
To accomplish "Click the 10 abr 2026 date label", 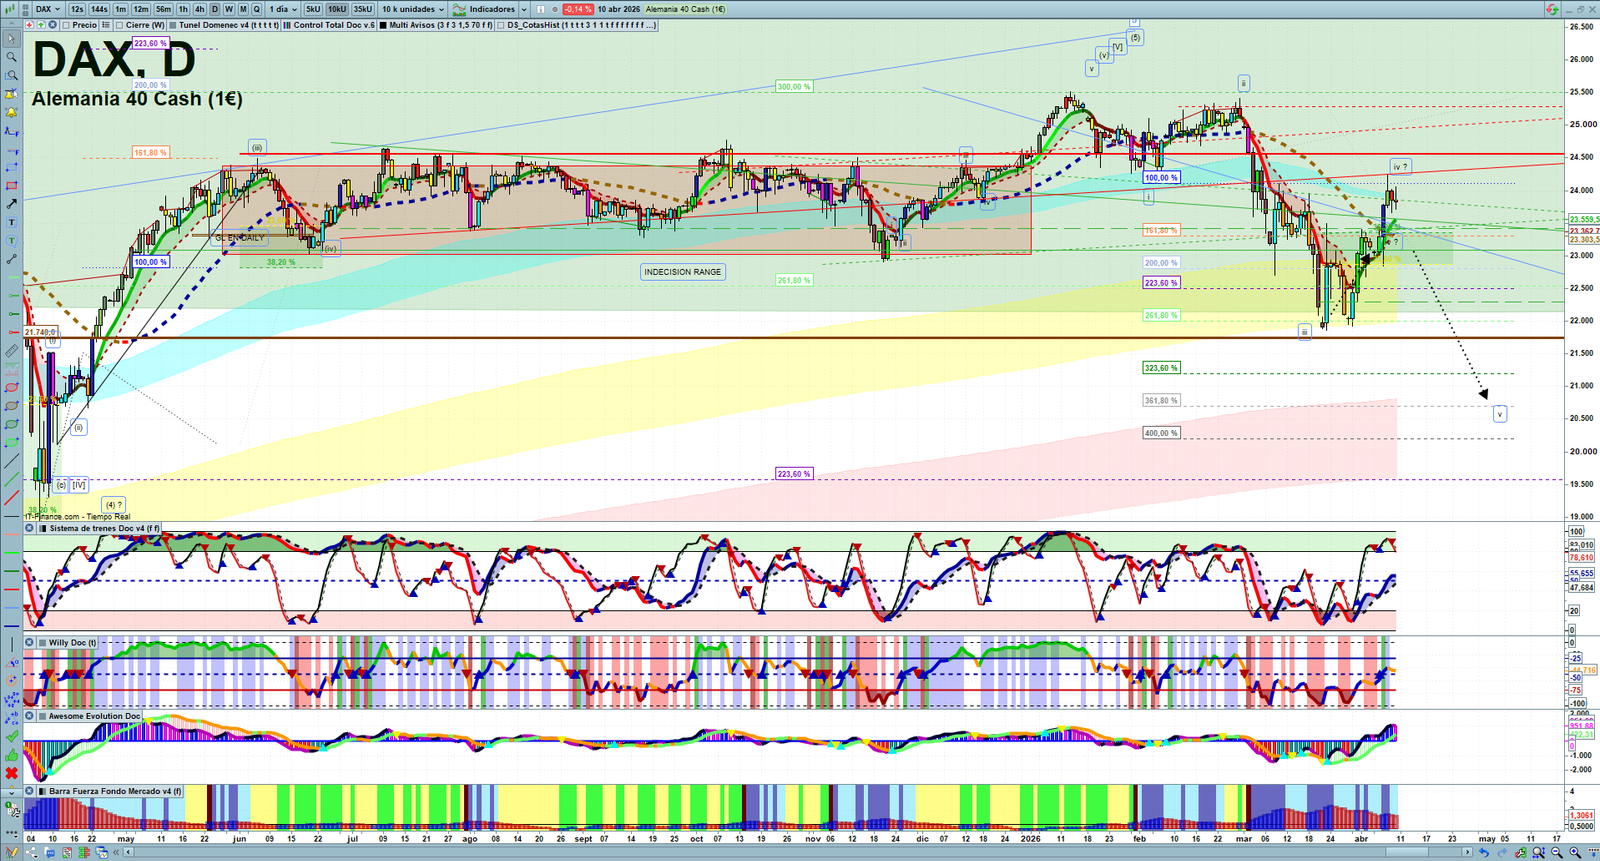I will 619,9.
